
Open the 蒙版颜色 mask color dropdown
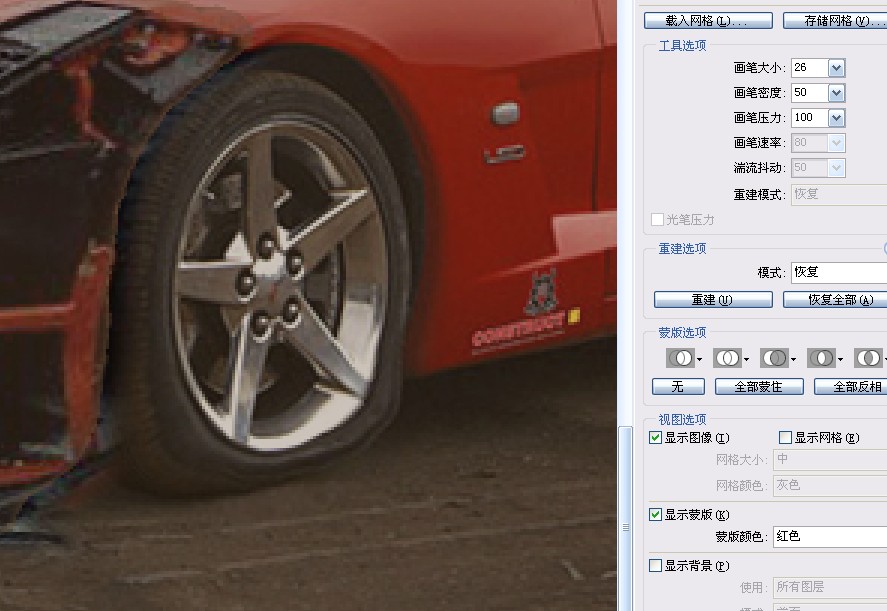tap(830, 536)
